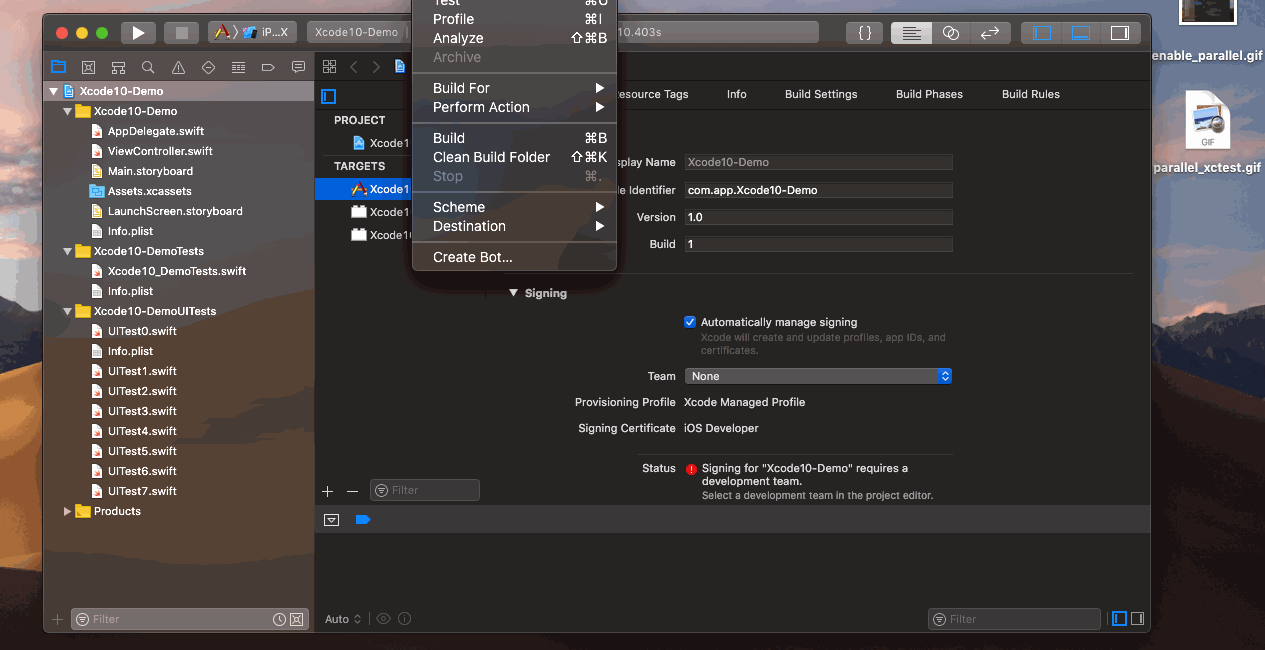
Task: Choose Analyze from the menu
Action: (514, 38)
